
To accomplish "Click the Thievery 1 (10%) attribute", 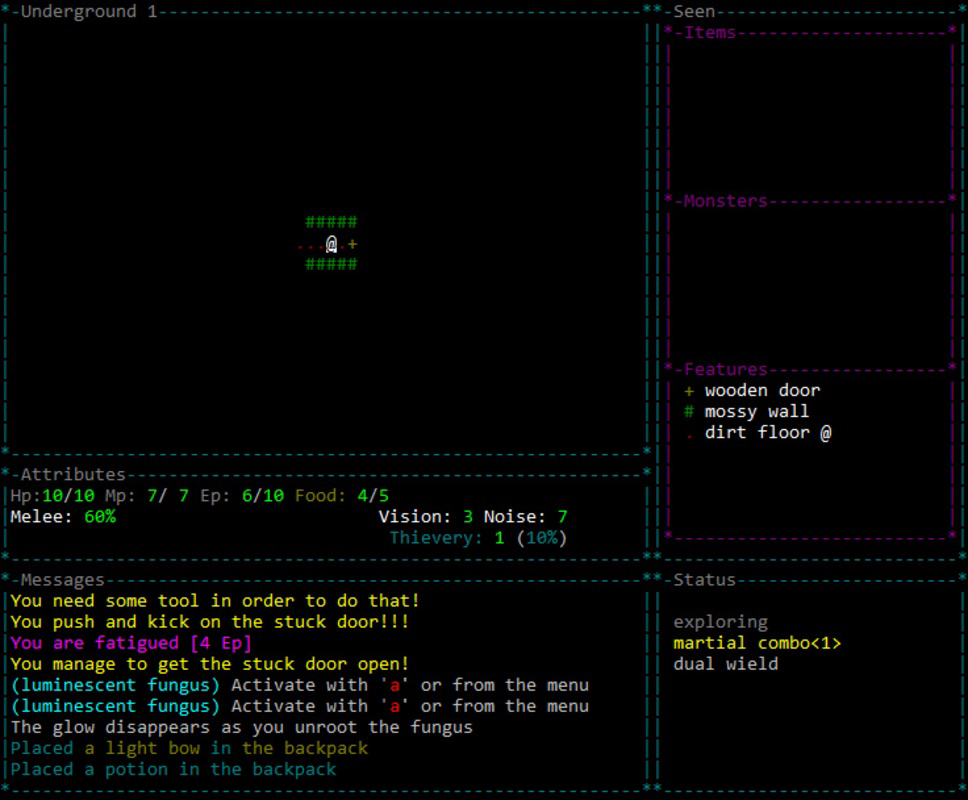I will pyautogui.click(x=478, y=538).
